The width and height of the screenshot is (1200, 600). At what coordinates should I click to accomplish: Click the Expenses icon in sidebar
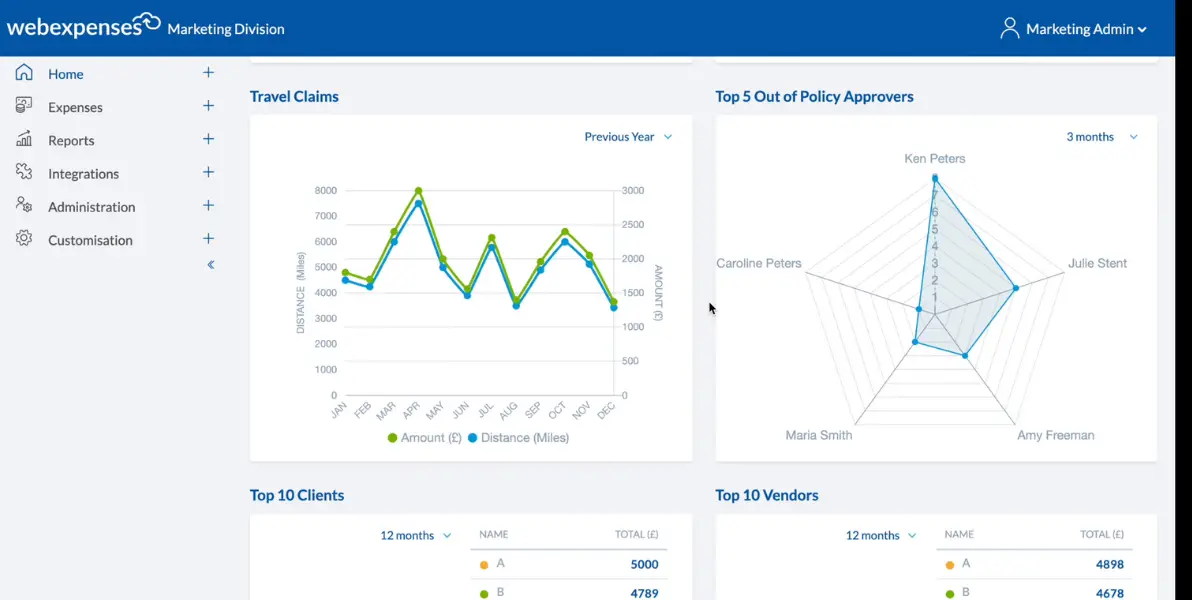[24, 106]
